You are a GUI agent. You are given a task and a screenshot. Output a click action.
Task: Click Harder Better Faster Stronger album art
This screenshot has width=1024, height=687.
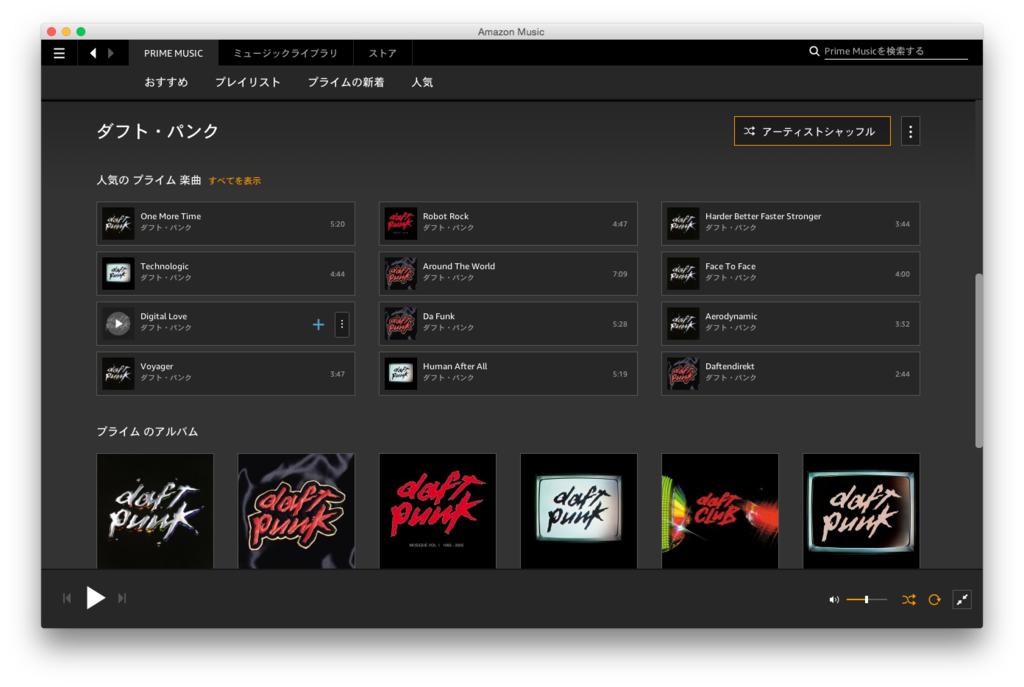[683, 224]
